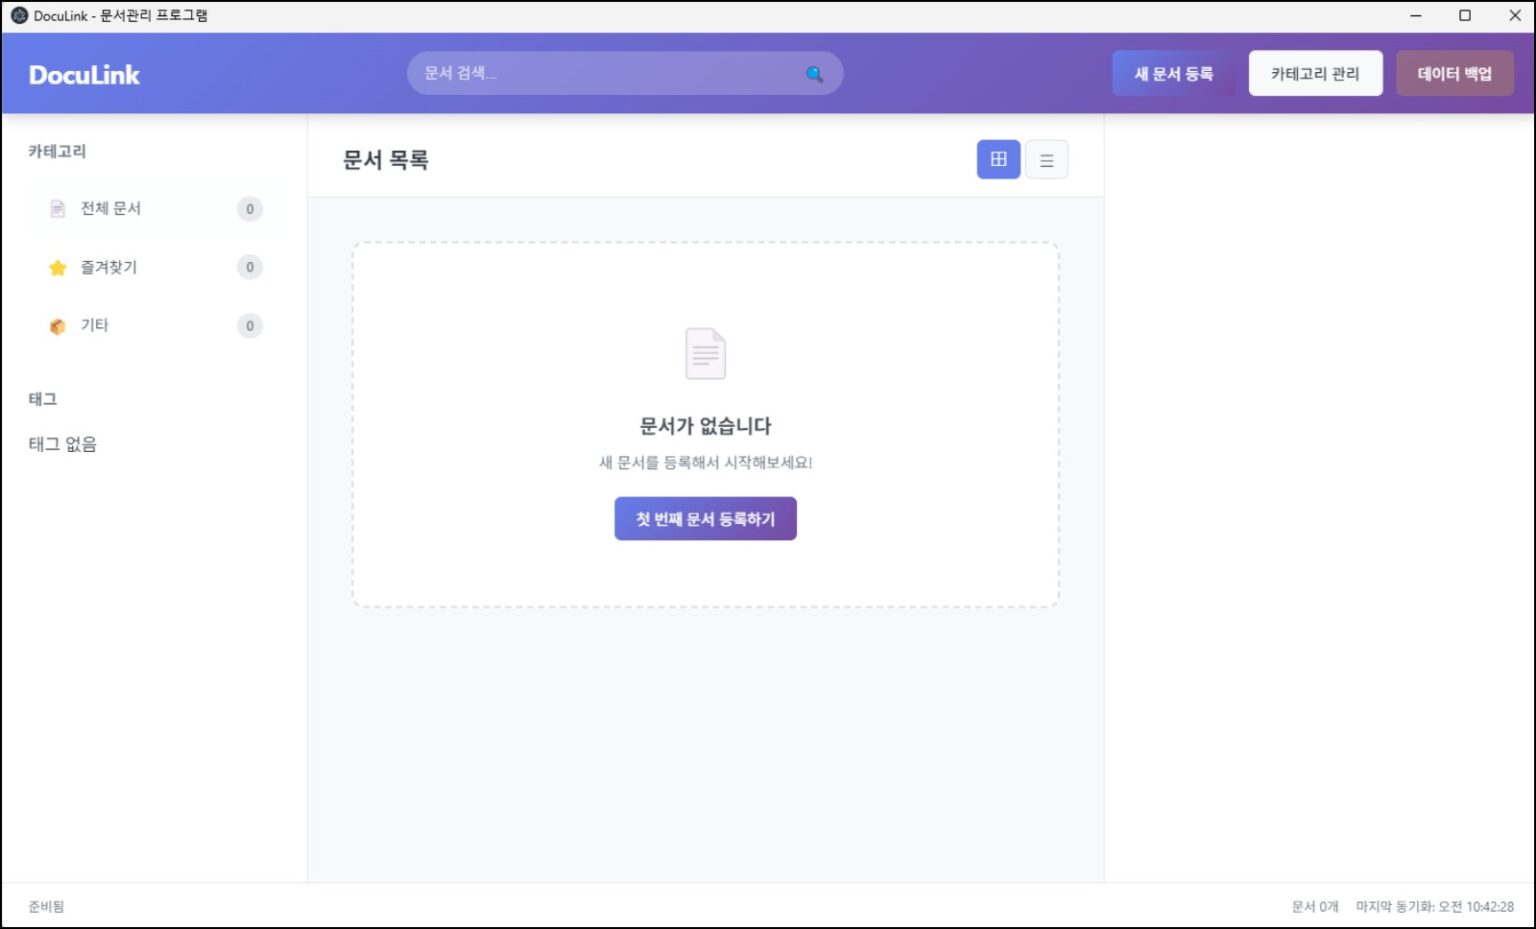Expand the 카테고리 section
This screenshot has height=929, width=1536.
coord(56,151)
